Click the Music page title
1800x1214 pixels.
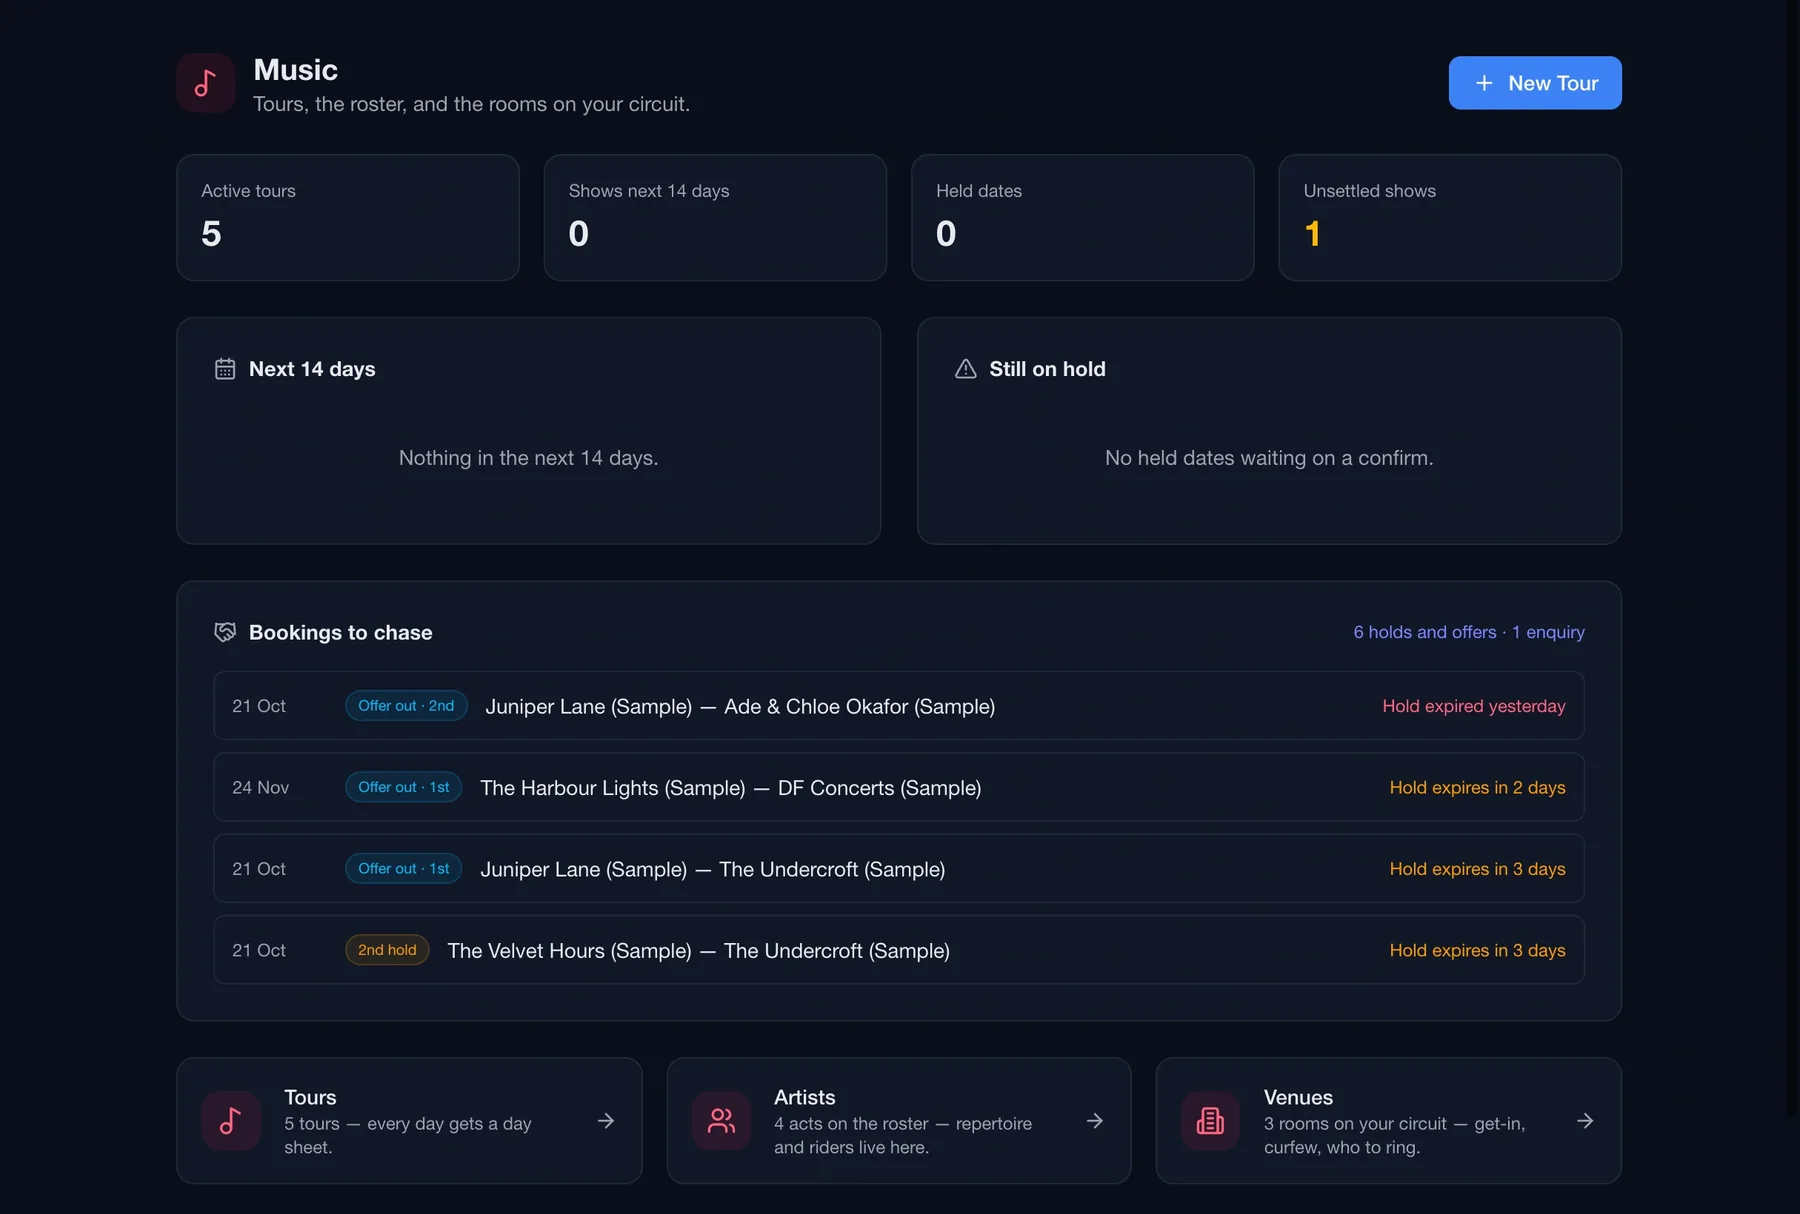pos(296,69)
